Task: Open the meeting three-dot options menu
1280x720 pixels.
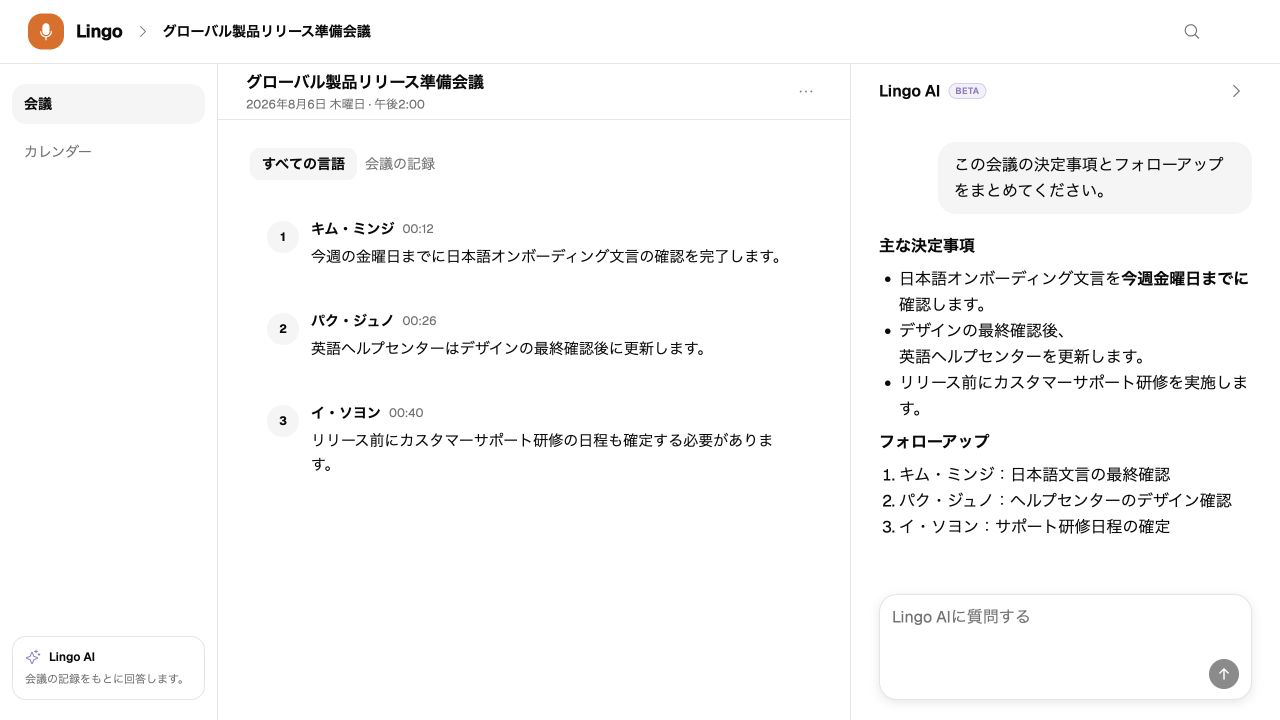Action: tap(806, 91)
